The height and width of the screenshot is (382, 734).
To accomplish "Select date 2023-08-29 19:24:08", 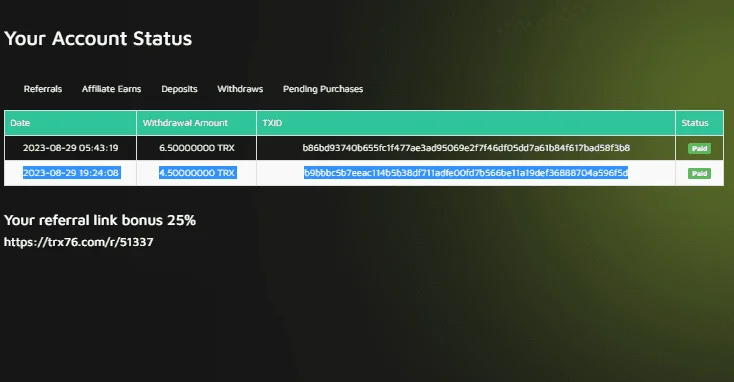I will (71, 173).
